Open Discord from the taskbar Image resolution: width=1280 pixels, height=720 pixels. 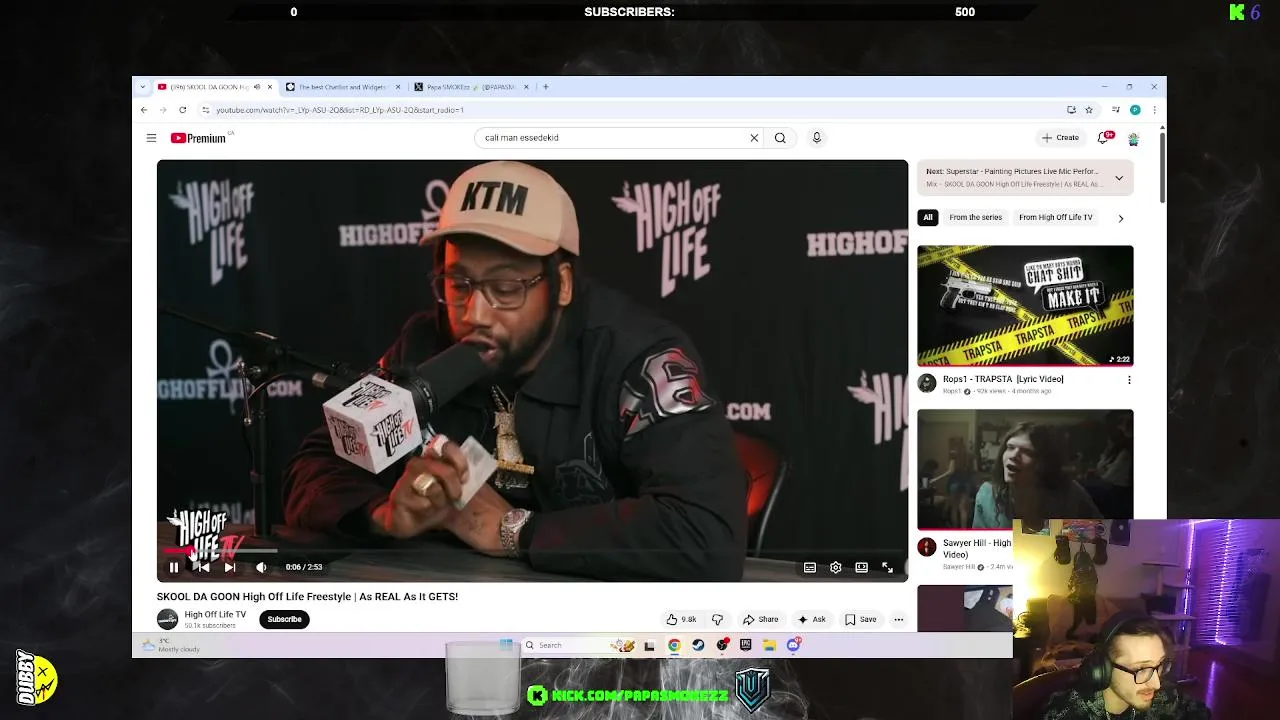(794, 645)
